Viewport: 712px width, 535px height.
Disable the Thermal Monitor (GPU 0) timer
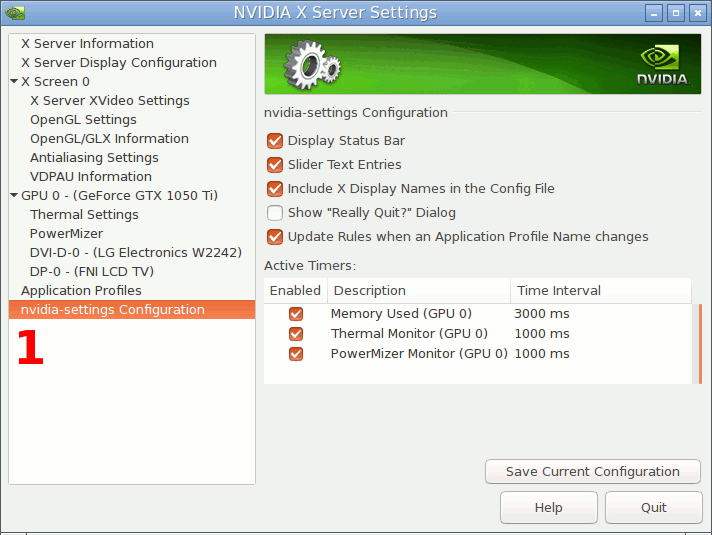[296, 334]
